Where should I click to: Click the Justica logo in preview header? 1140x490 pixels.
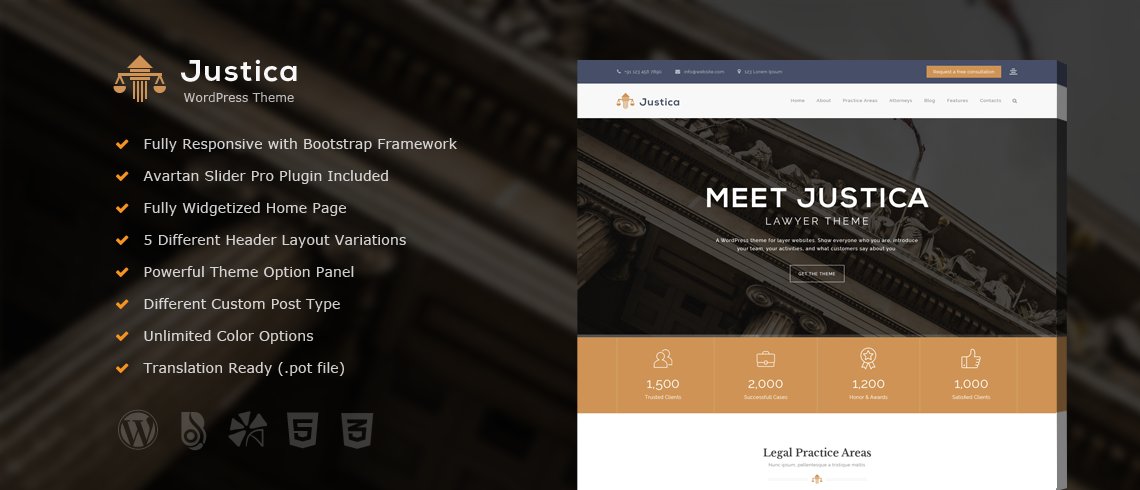click(x=648, y=101)
